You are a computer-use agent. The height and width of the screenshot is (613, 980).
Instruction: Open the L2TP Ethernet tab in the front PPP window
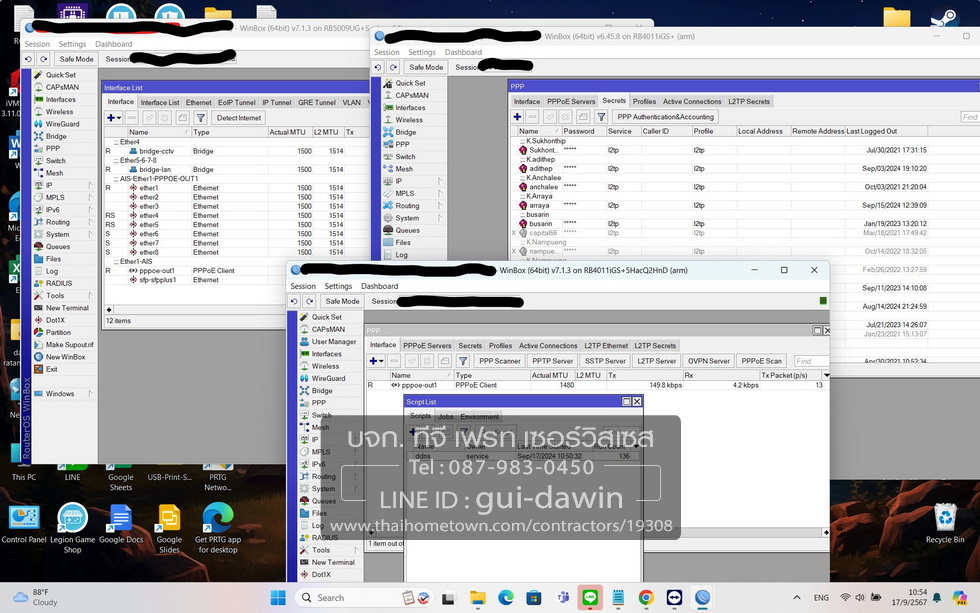606,346
